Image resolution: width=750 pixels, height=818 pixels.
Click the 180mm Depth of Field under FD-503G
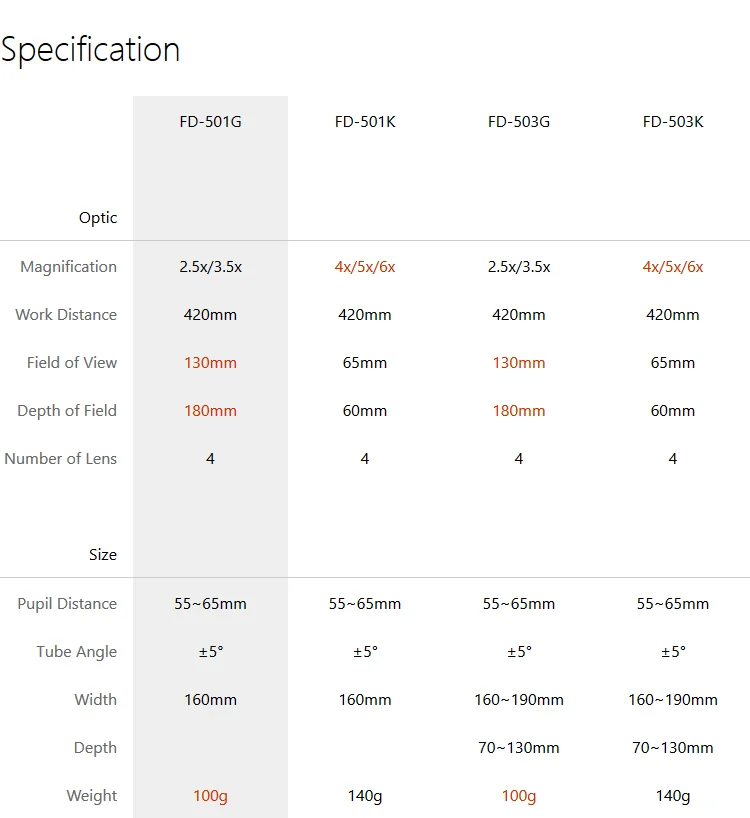tap(519, 411)
